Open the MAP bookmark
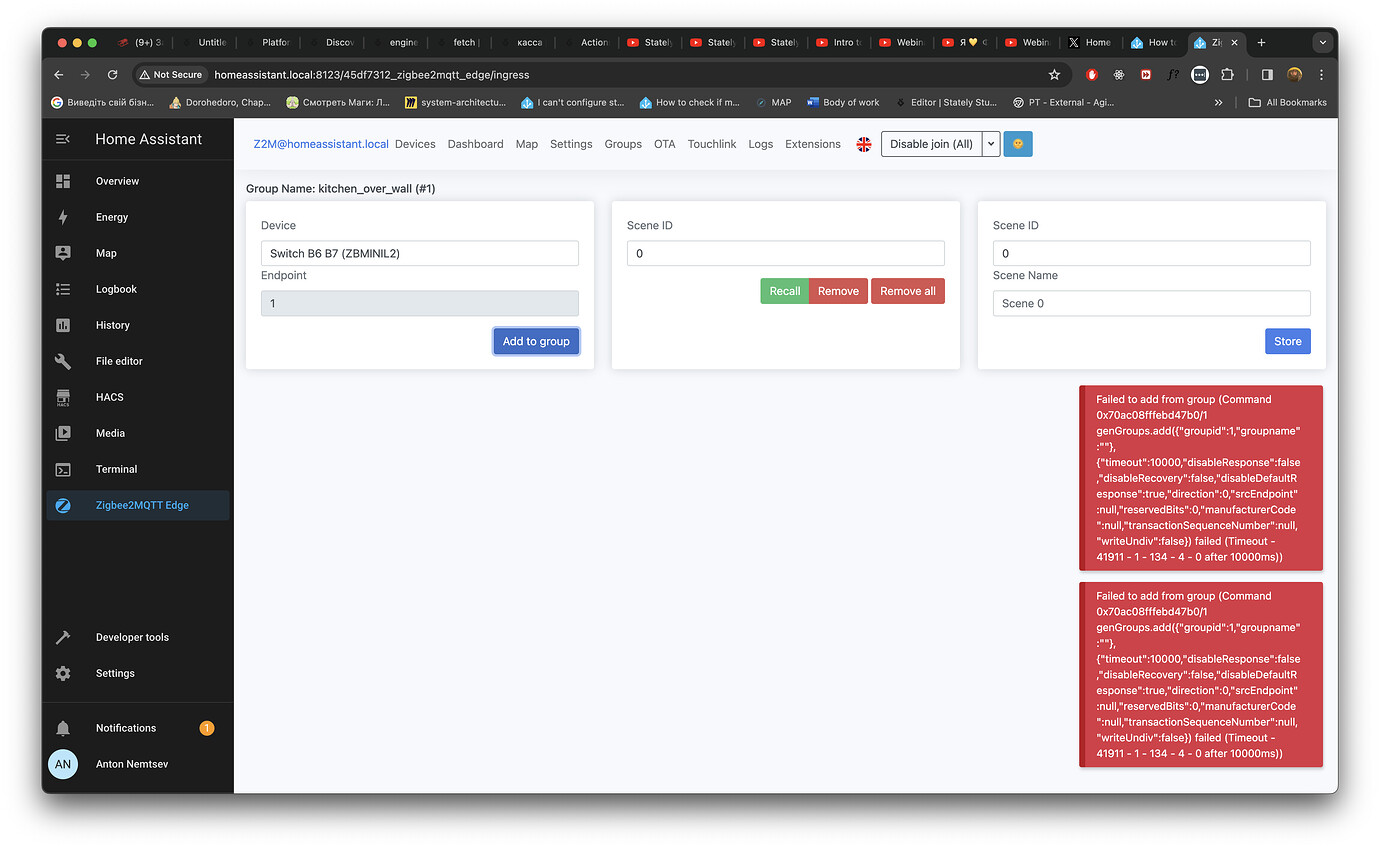This screenshot has width=1380, height=848. point(773,102)
